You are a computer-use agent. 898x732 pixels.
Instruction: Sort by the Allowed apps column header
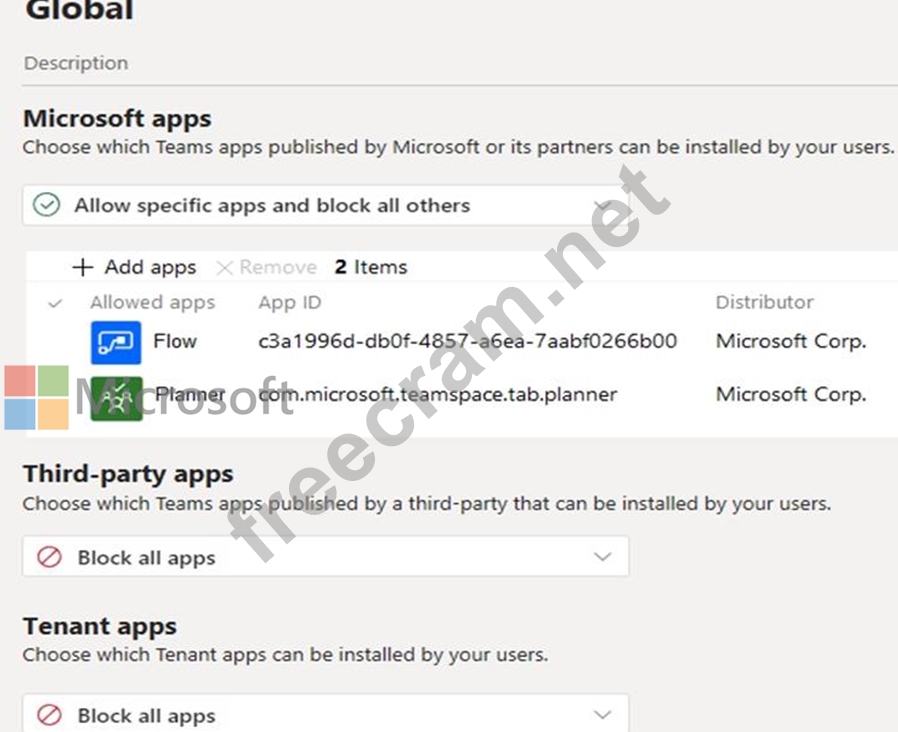pos(152,302)
